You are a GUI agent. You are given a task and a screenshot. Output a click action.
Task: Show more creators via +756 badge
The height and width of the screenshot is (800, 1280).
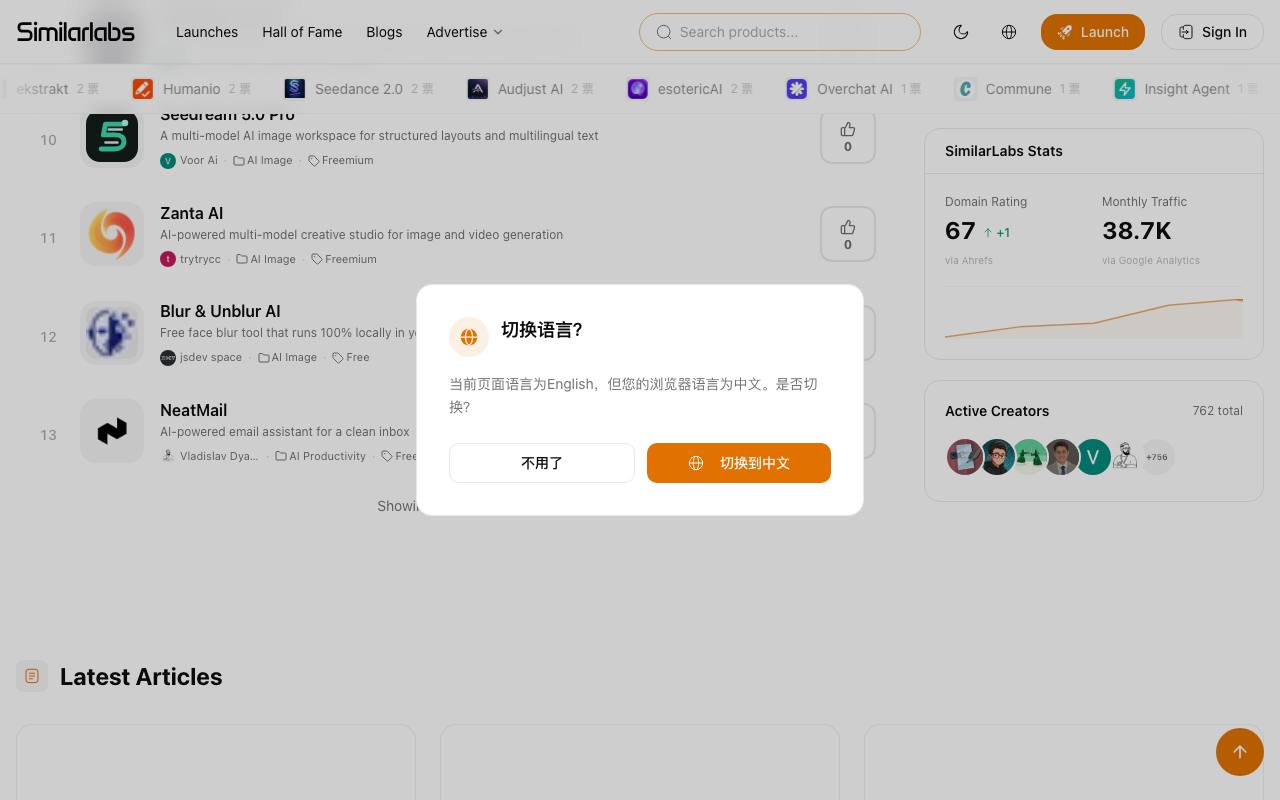tap(1157, 457)
